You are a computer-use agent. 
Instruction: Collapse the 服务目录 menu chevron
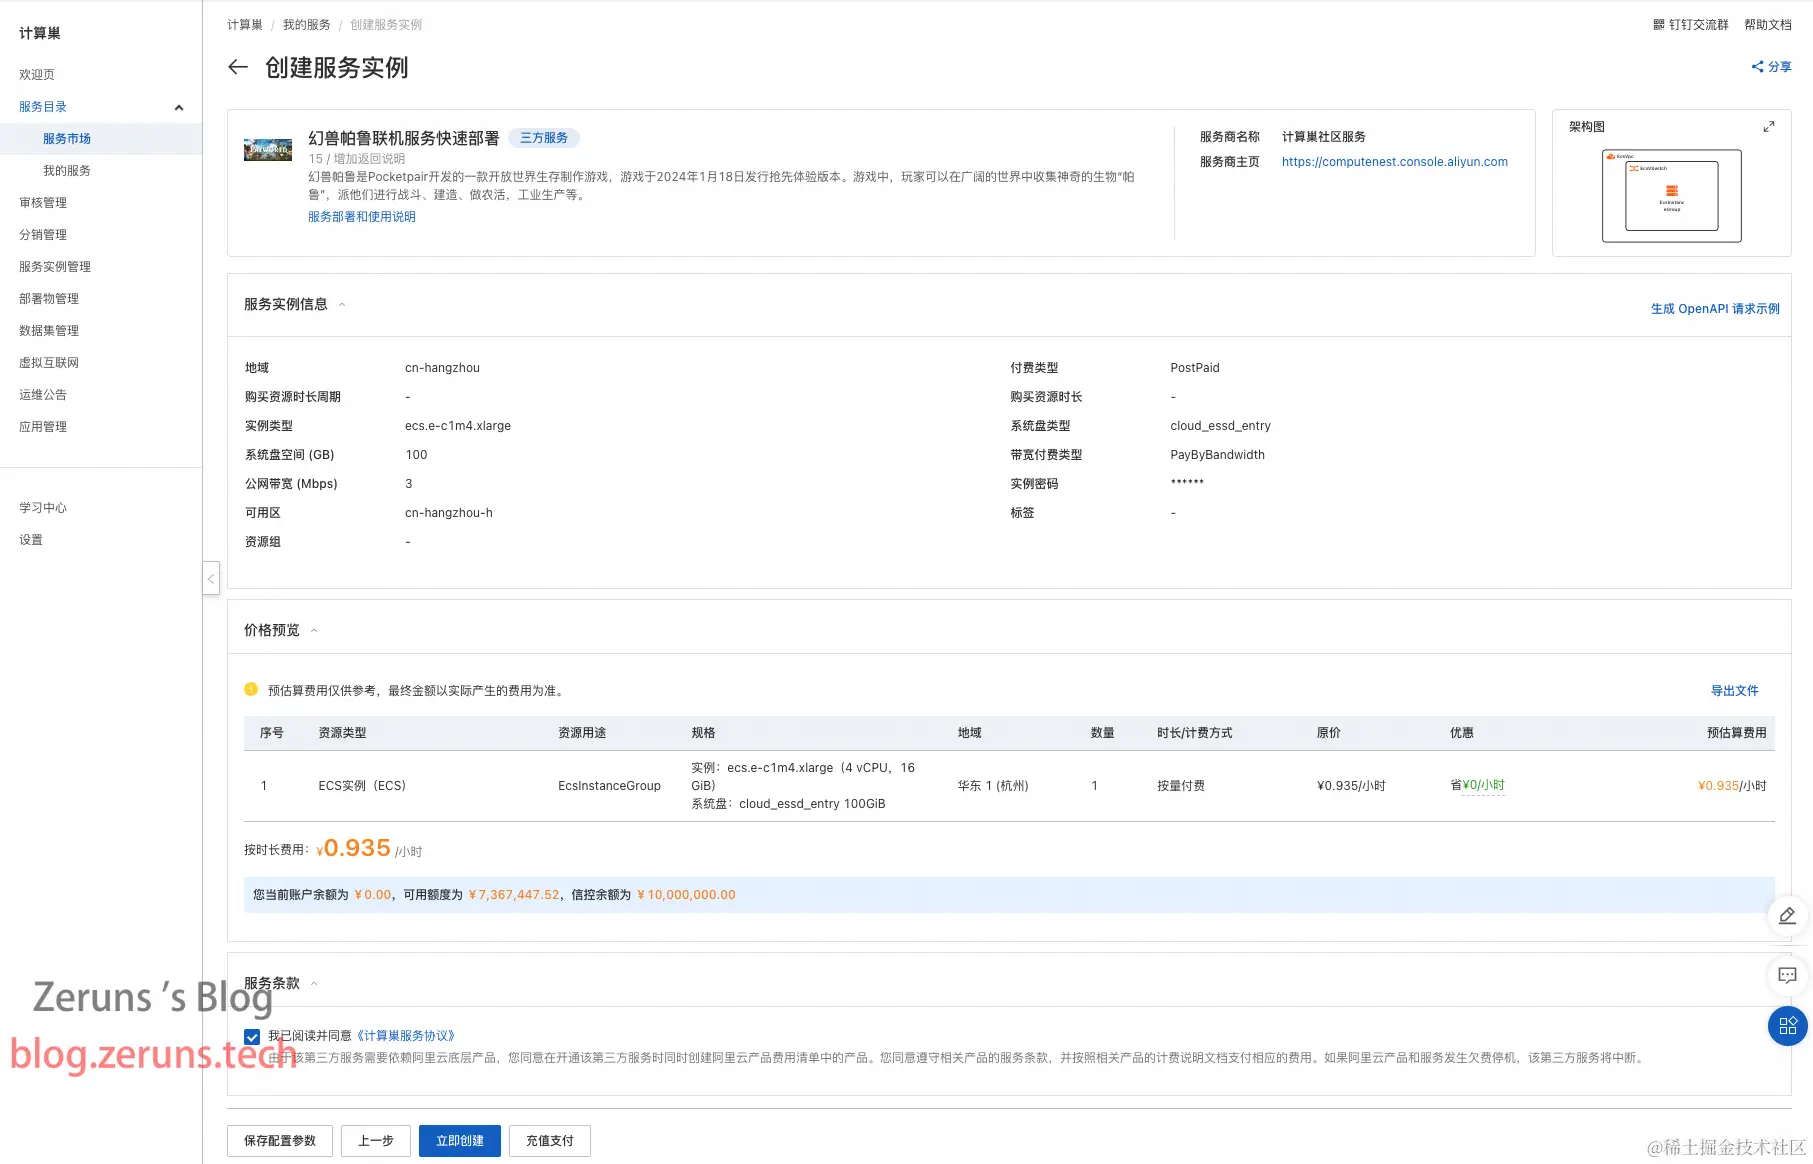pos(179,107)
